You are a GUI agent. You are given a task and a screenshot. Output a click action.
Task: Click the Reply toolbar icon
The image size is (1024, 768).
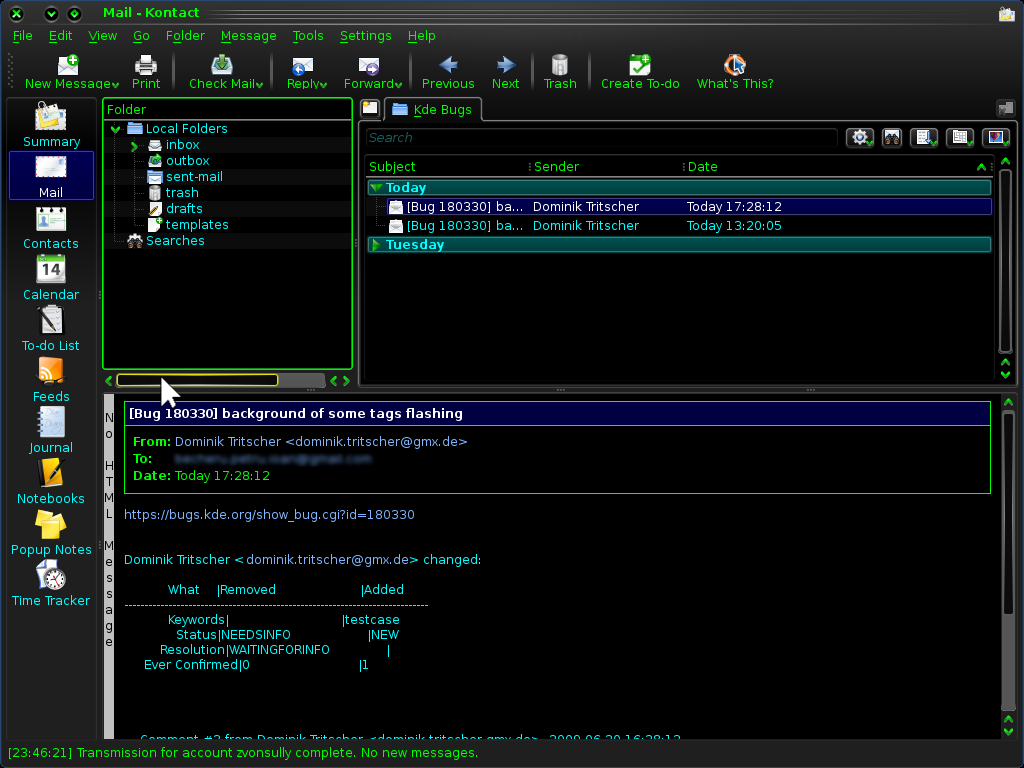[x=302, y=65]
